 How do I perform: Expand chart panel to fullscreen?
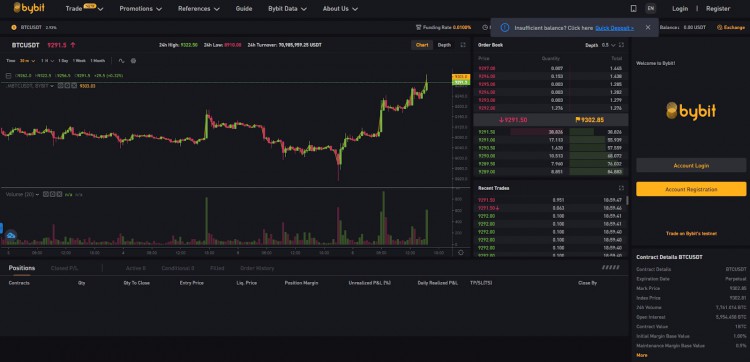(x=463, y=45)
